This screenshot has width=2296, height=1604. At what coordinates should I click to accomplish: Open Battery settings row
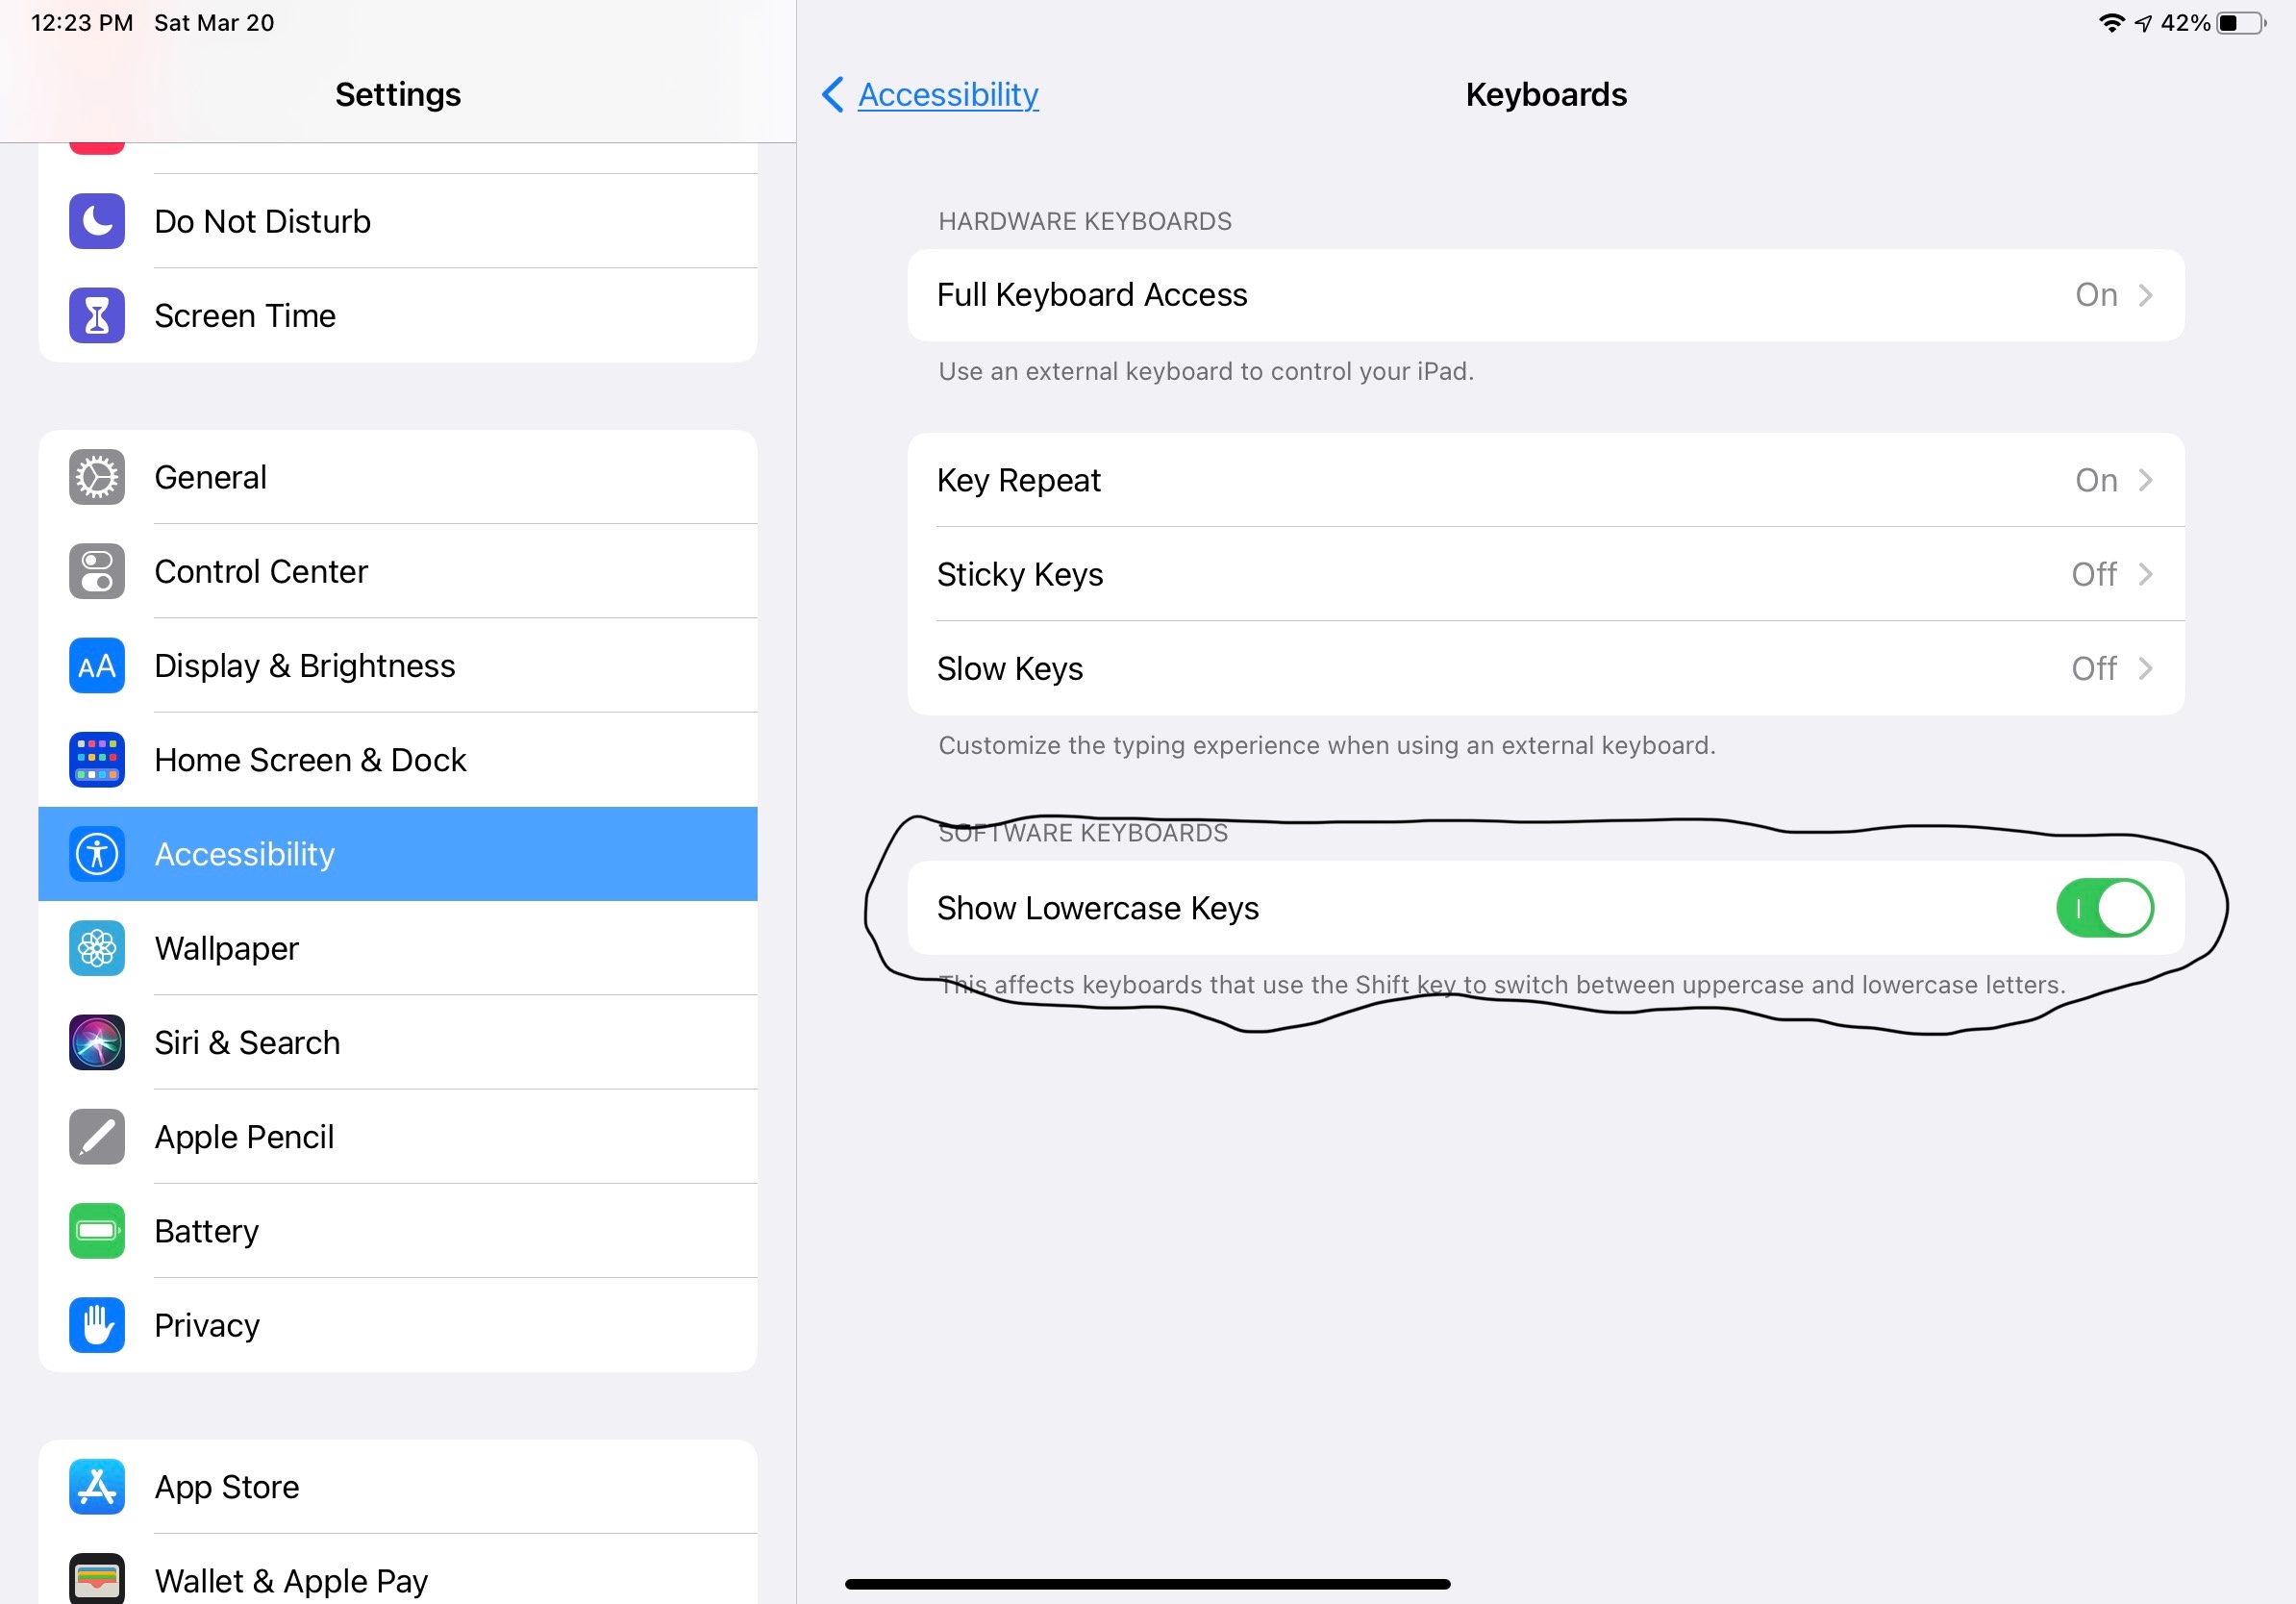(x=398, y=1230)
